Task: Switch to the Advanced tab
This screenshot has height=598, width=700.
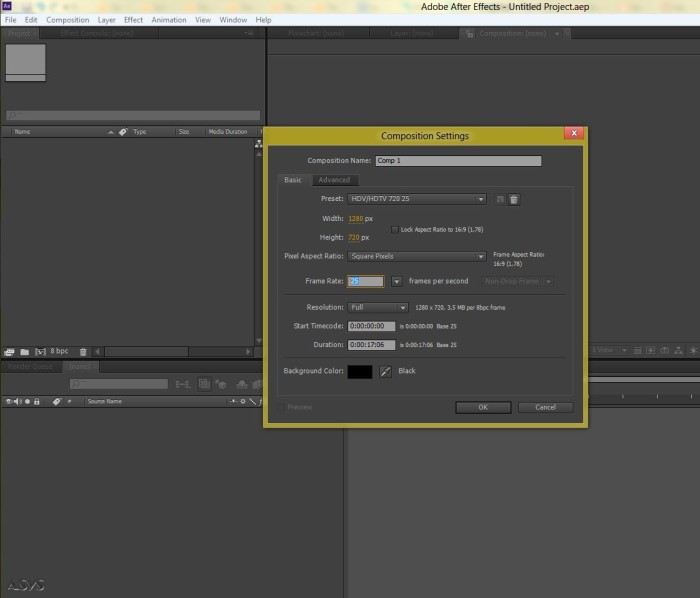Action: [x=334, y=180]
